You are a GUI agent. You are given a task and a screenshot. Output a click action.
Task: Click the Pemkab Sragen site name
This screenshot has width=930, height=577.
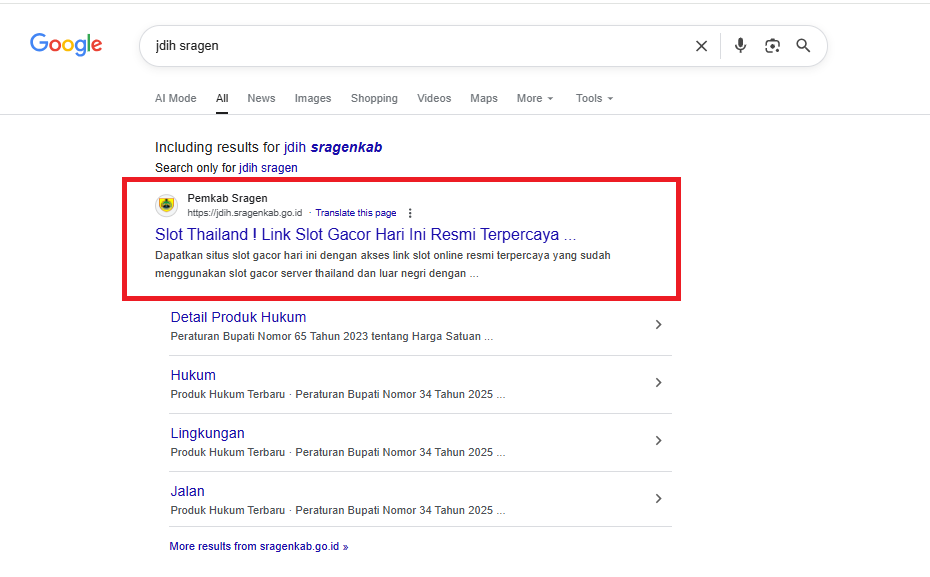[228, 198]
